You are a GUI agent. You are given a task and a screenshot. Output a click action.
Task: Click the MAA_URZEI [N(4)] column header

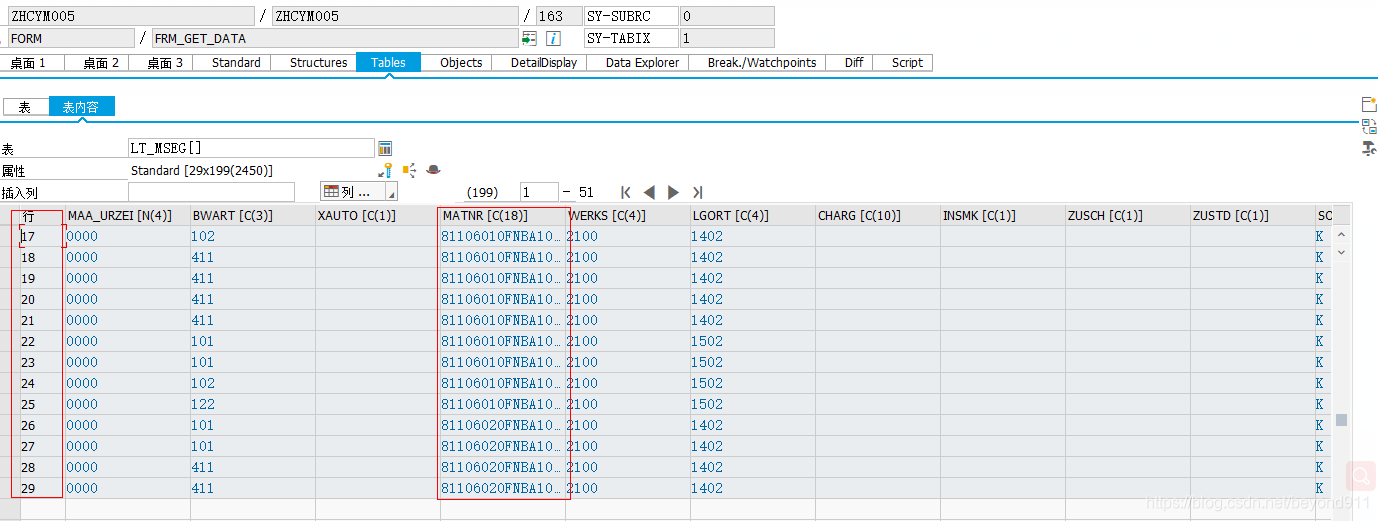[x=127, y=215]
